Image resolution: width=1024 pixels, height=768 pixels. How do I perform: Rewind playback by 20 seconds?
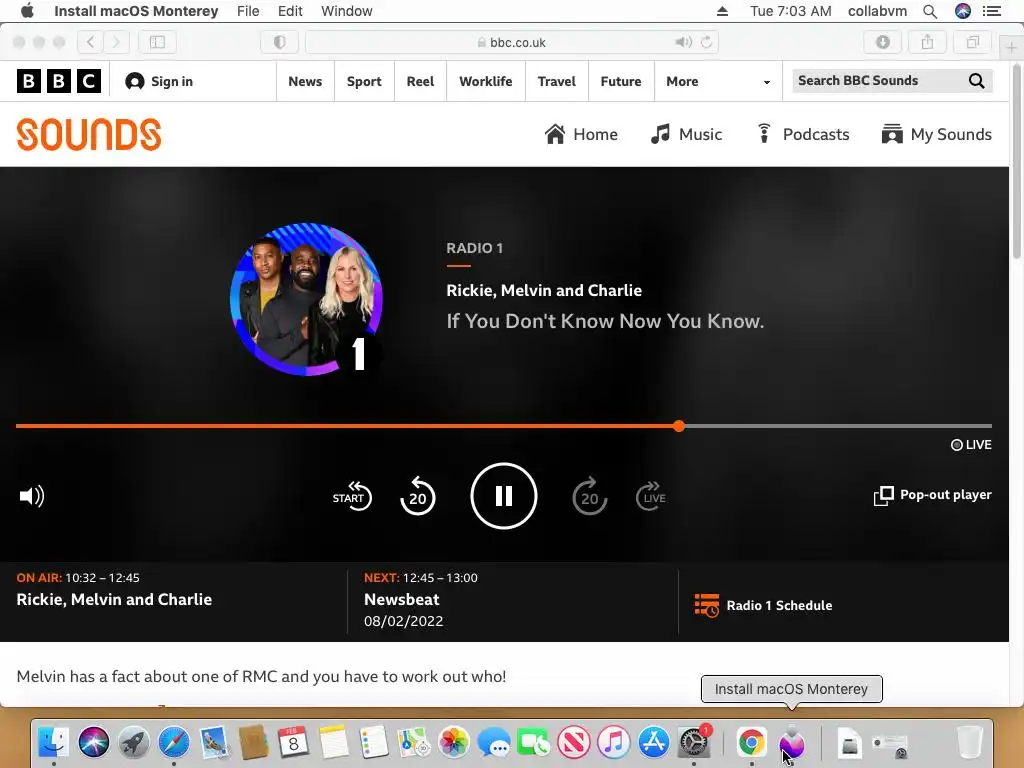coord(417,496)
